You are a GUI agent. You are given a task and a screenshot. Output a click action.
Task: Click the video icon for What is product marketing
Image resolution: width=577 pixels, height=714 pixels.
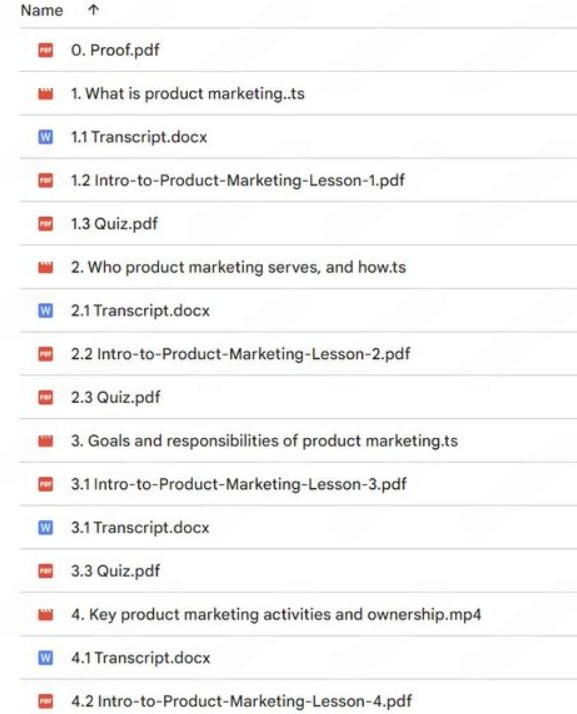point(45,94)
